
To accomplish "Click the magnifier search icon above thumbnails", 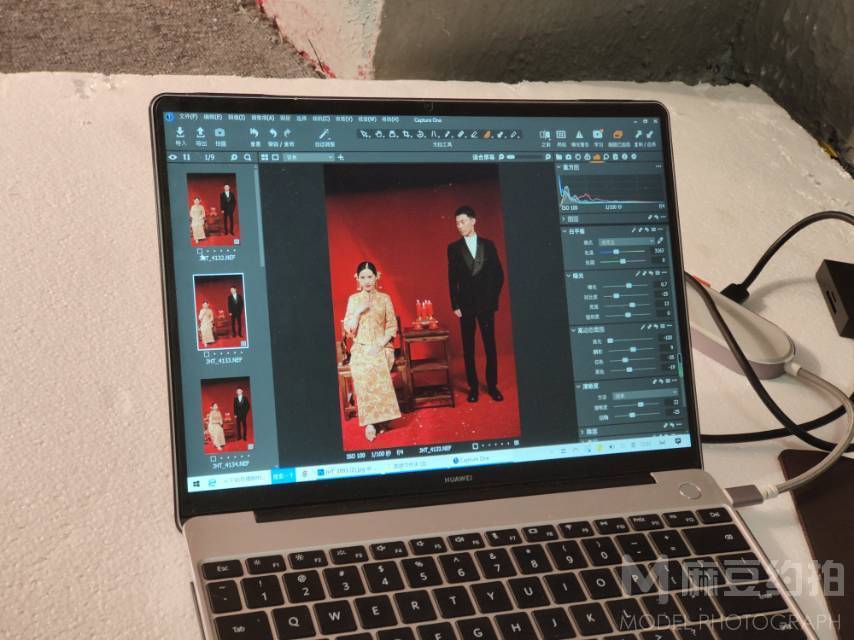I will 235,157.
